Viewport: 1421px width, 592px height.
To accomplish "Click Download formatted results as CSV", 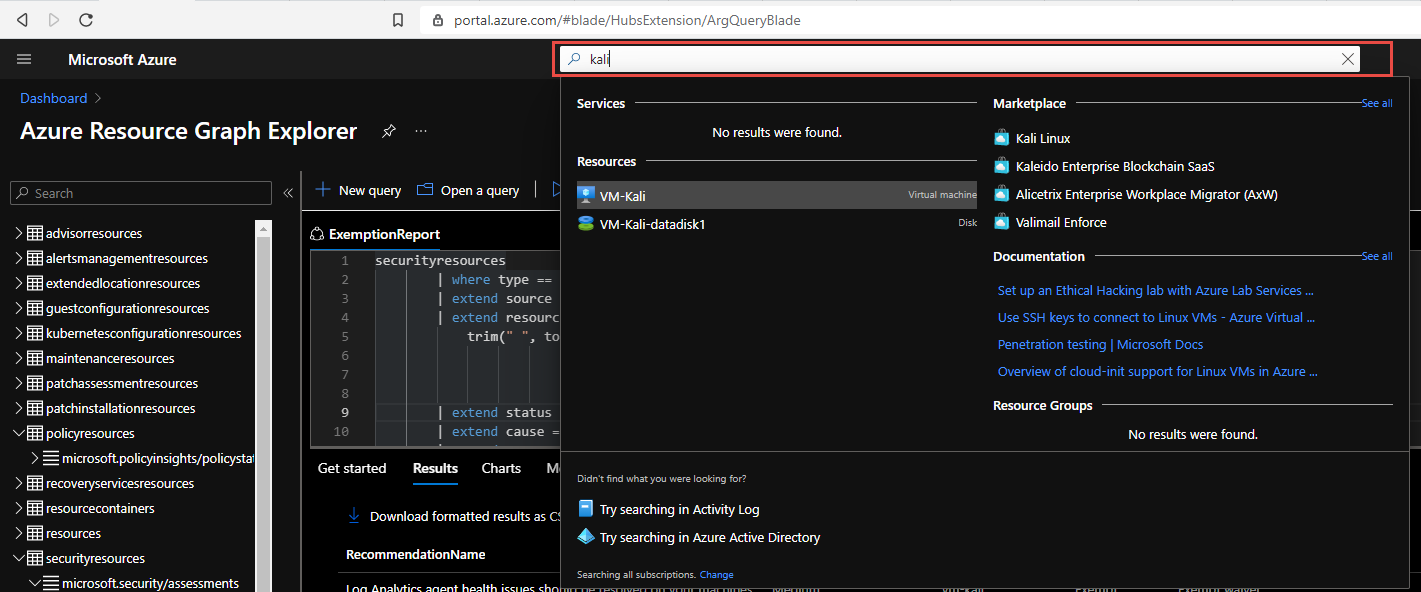I will pos(453,516).
